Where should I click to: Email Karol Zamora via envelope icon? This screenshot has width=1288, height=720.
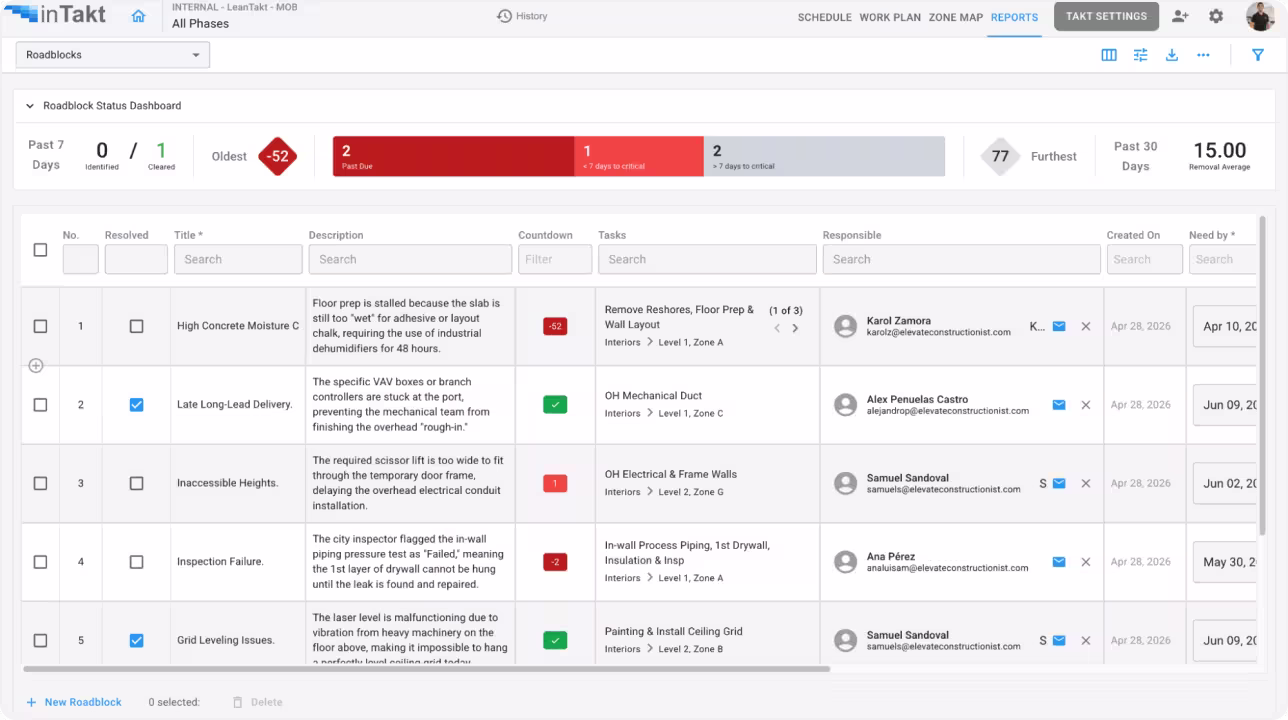(1059, 326)
